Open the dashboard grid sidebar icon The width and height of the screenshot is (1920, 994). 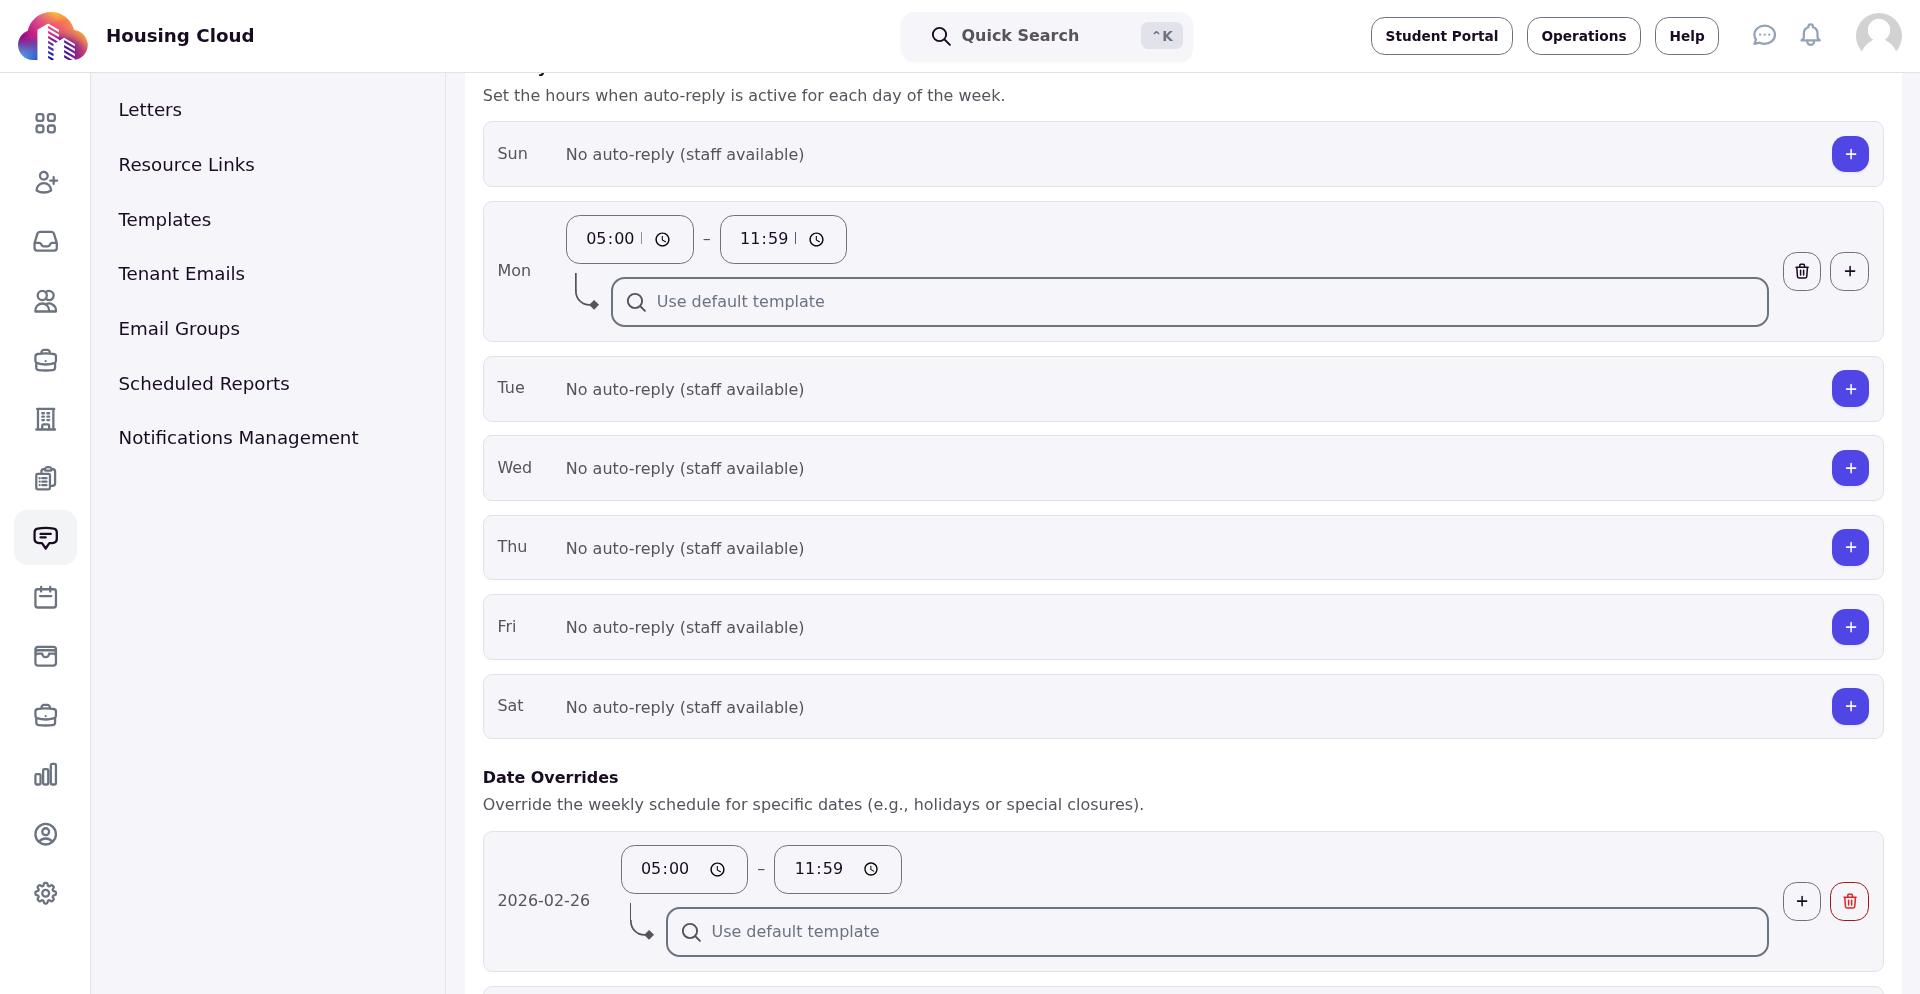click(x=45, y=123)
